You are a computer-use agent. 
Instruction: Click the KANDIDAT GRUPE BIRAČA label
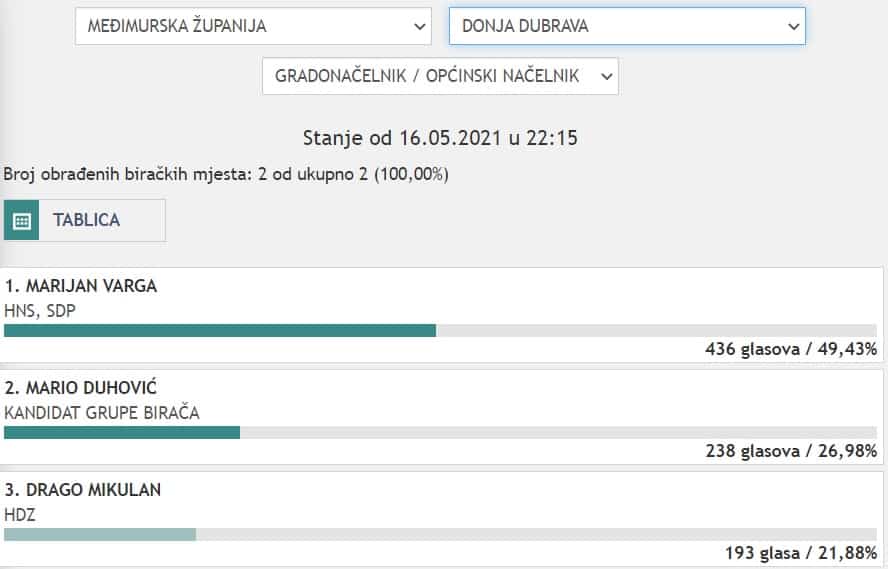[102, 412]
